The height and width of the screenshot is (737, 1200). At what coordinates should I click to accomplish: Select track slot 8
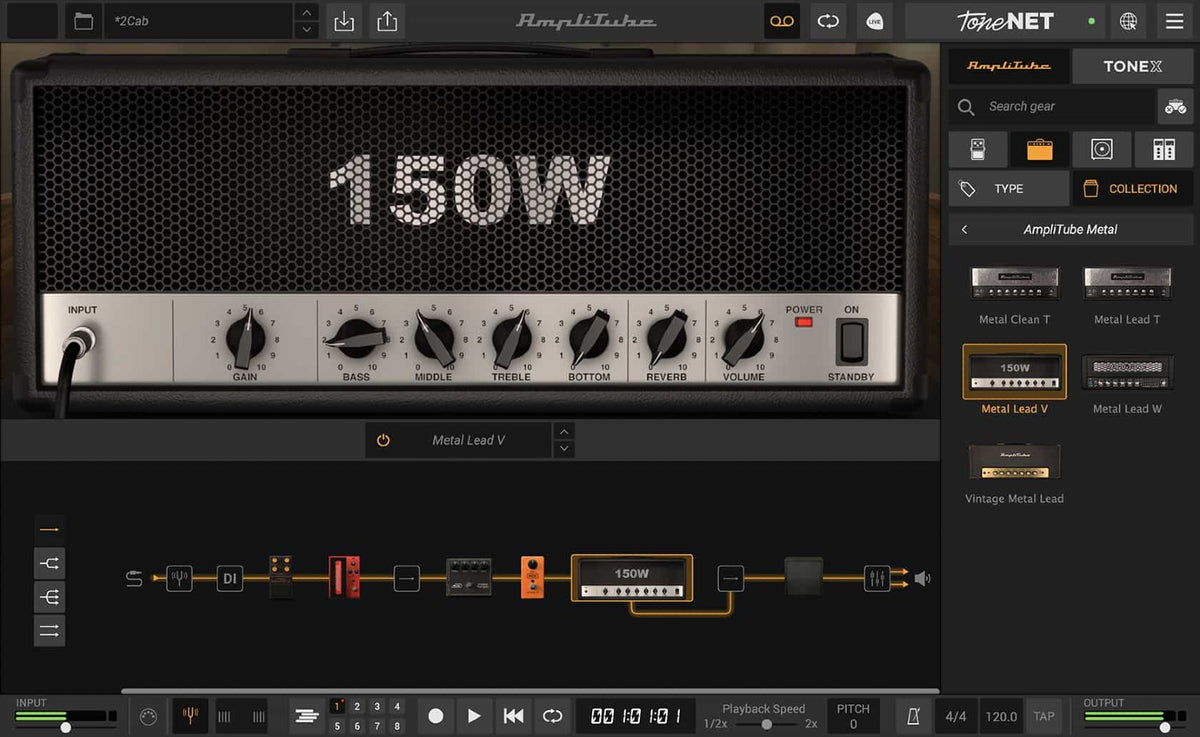click(x=397, y=726)
